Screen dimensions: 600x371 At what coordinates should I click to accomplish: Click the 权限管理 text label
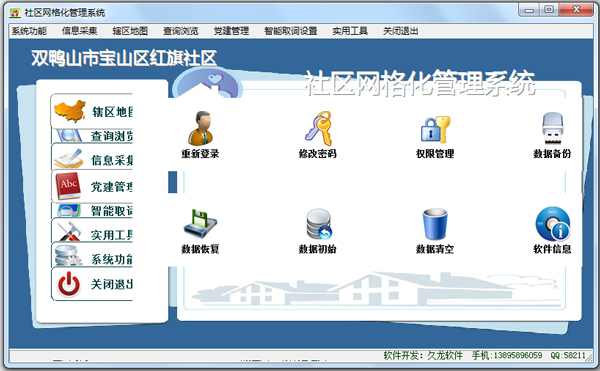click(x=435, y=154)
